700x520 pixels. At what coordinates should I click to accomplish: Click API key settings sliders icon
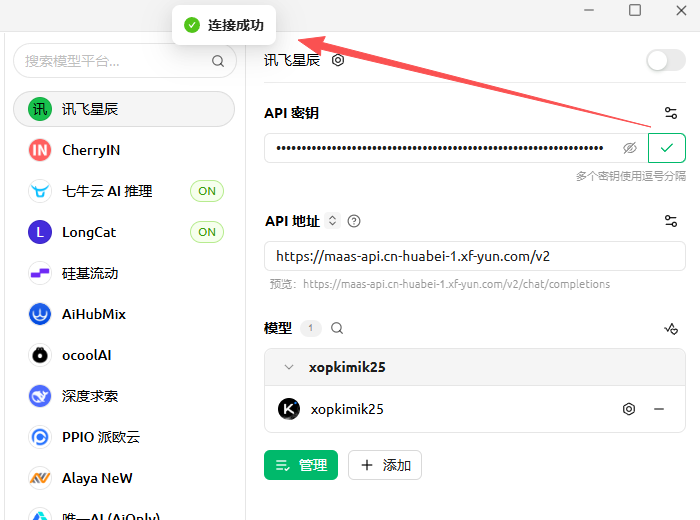[671, 113]
